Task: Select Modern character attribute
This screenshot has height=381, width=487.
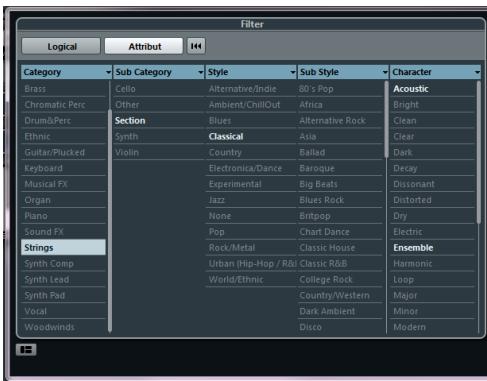Action: pos(433,327)
